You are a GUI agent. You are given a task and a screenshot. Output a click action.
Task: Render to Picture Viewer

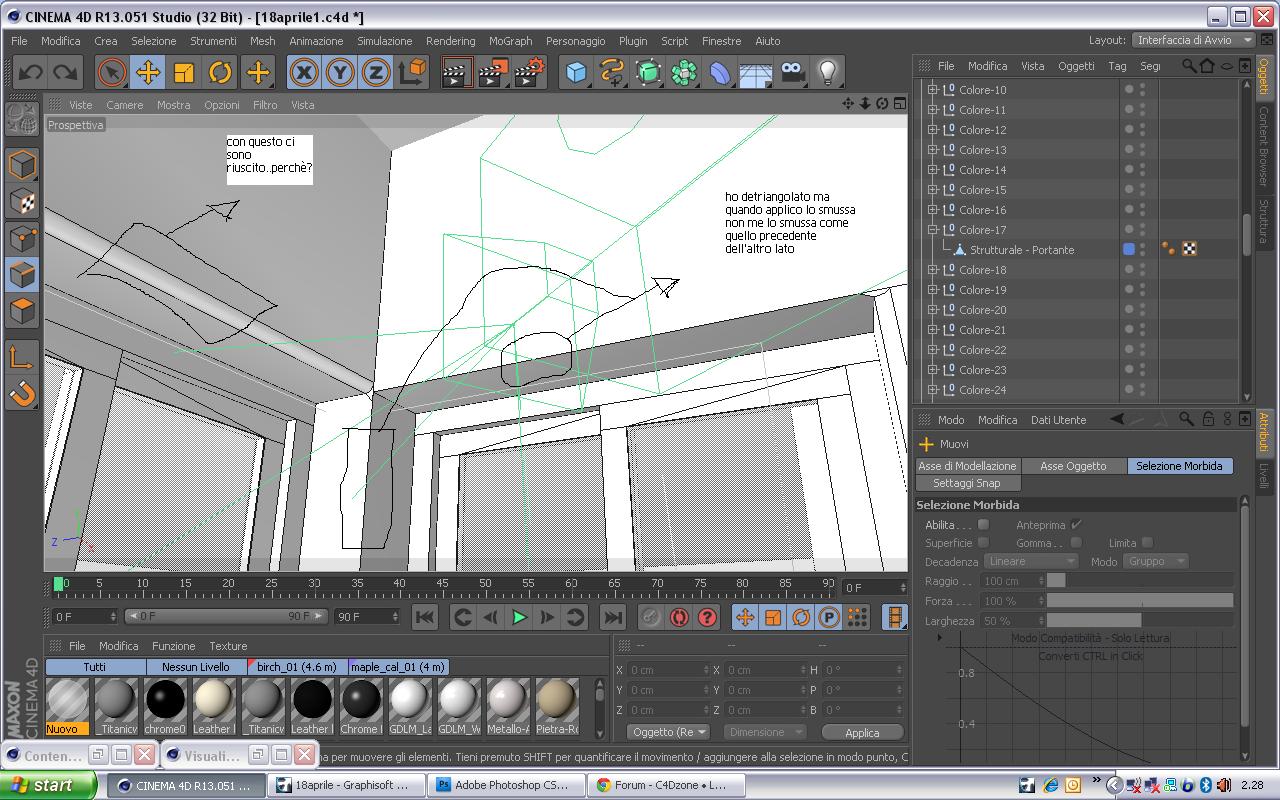(493, 72)
